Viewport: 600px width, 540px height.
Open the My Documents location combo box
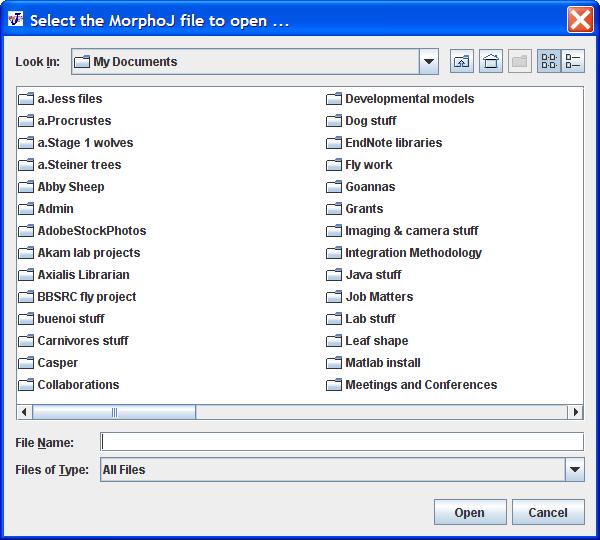pyautogui.click(x=245, y=61)
